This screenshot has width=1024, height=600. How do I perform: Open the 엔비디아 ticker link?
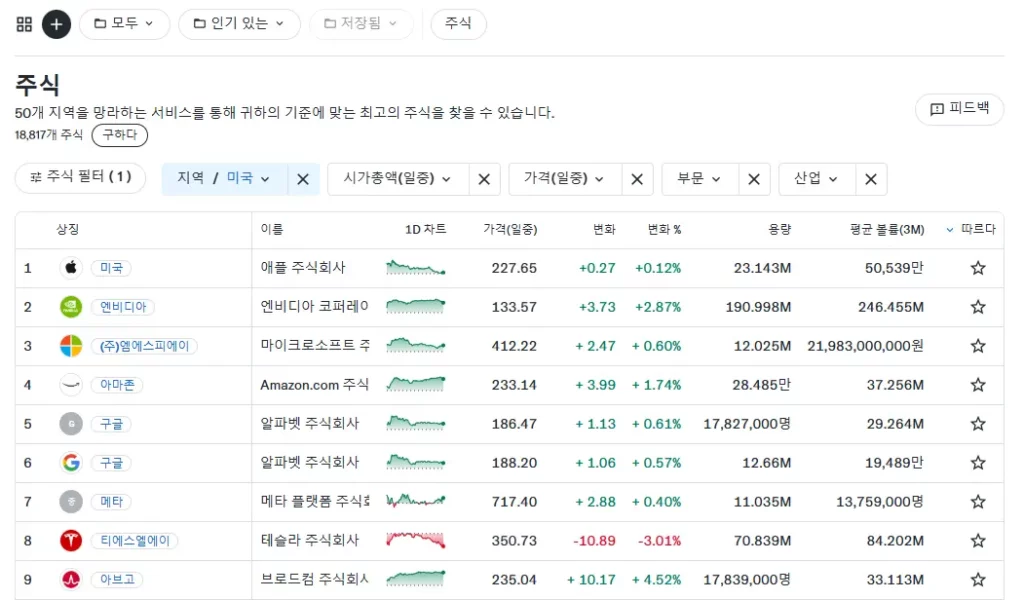click(123, 307)
